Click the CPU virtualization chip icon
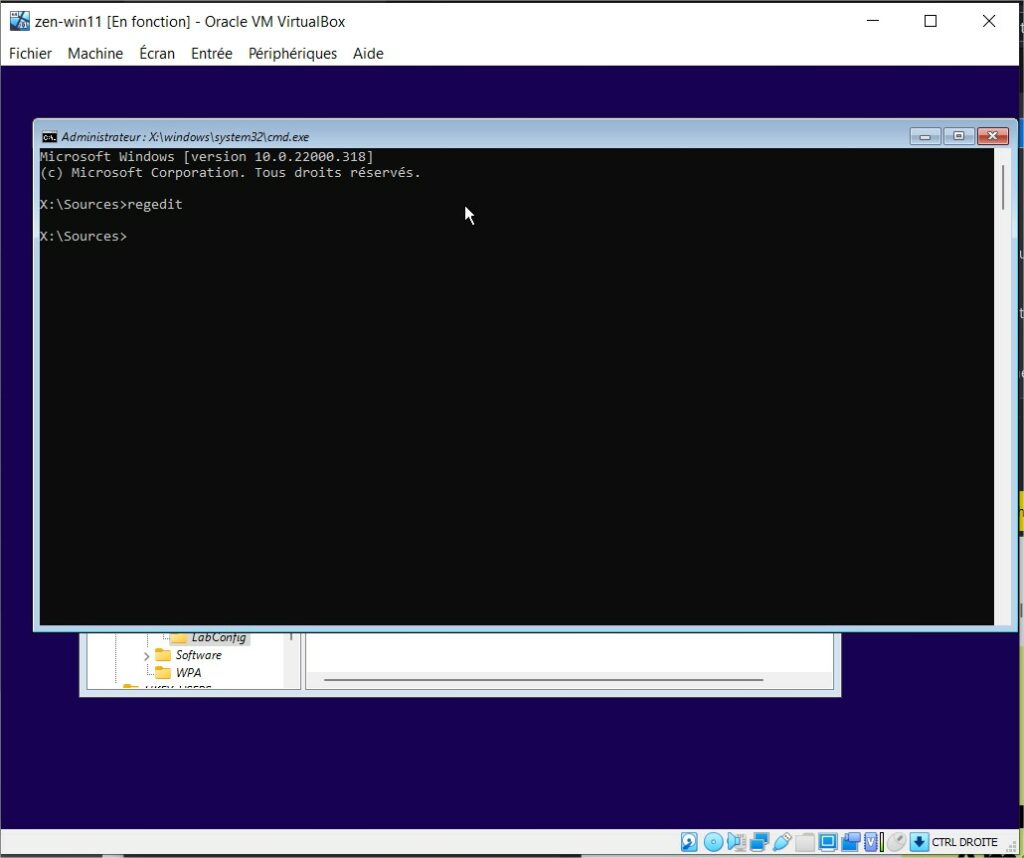This screenshot has width=1024, height=858. pyautogui.click(x=871, y=842)
